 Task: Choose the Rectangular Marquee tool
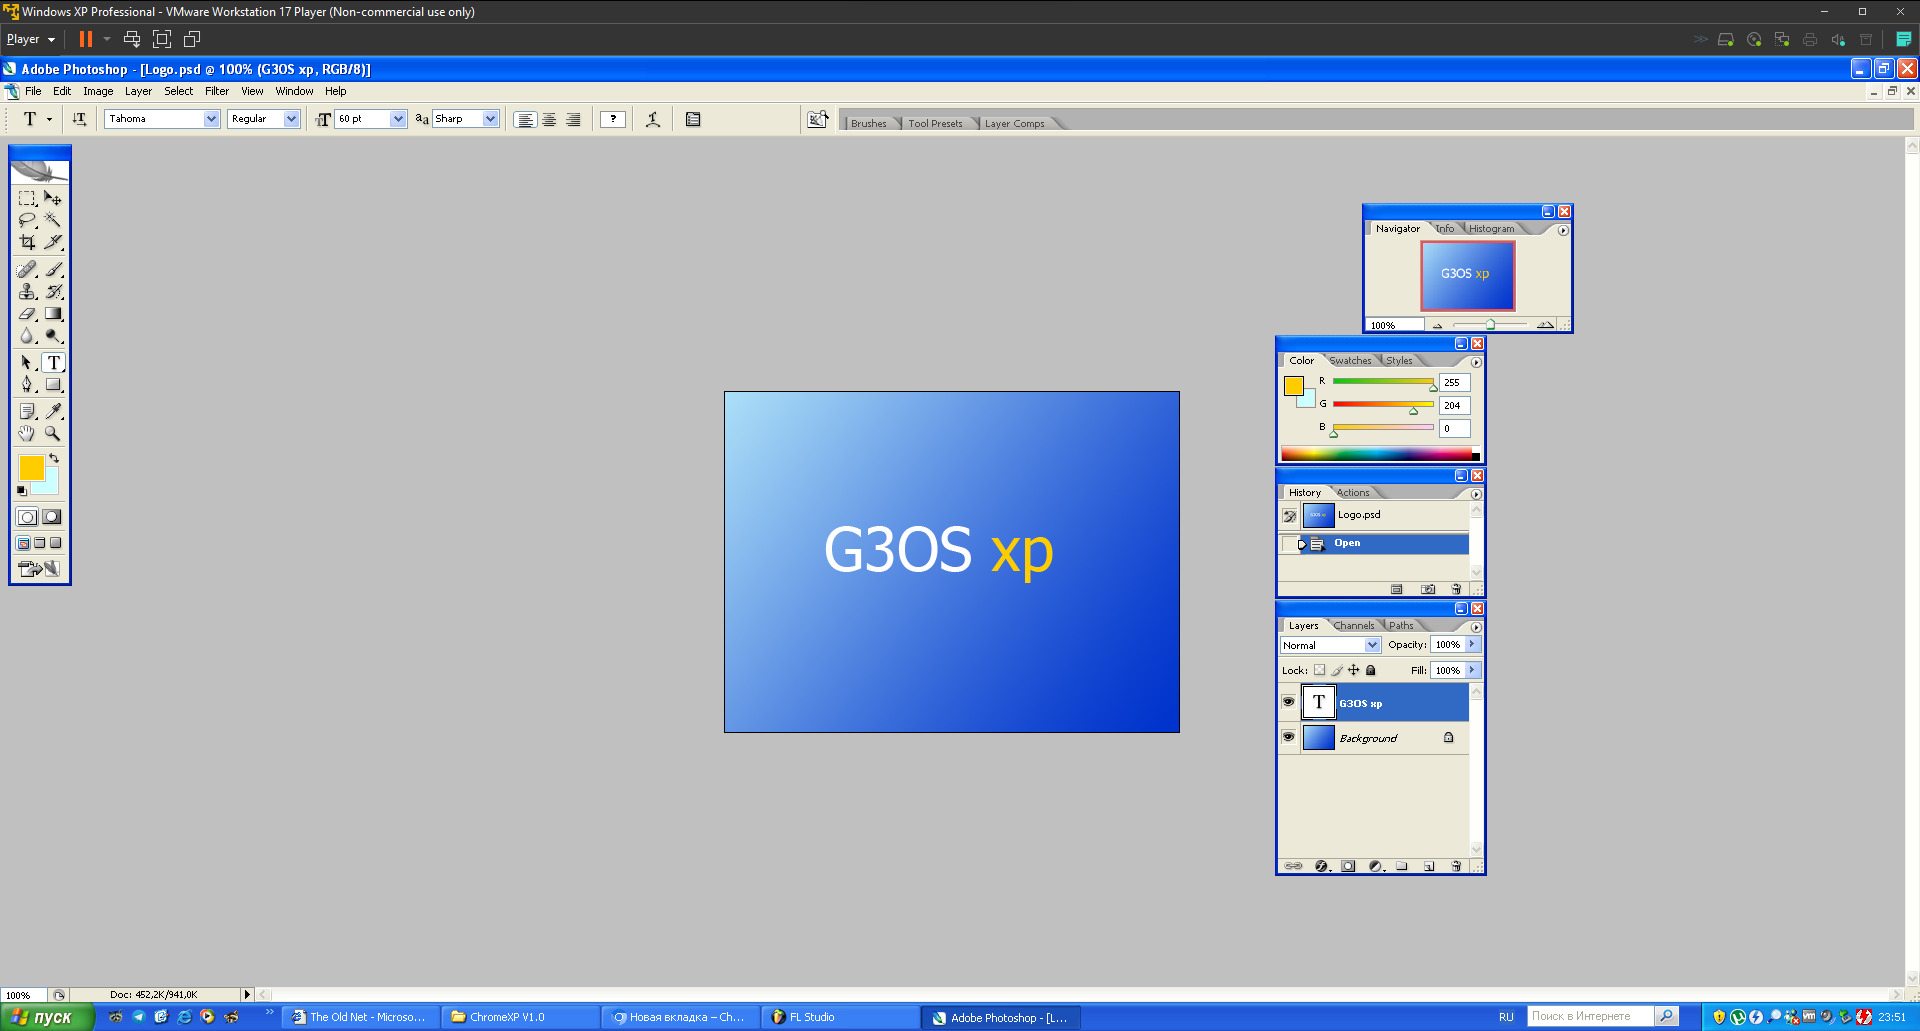coord(27,198)
